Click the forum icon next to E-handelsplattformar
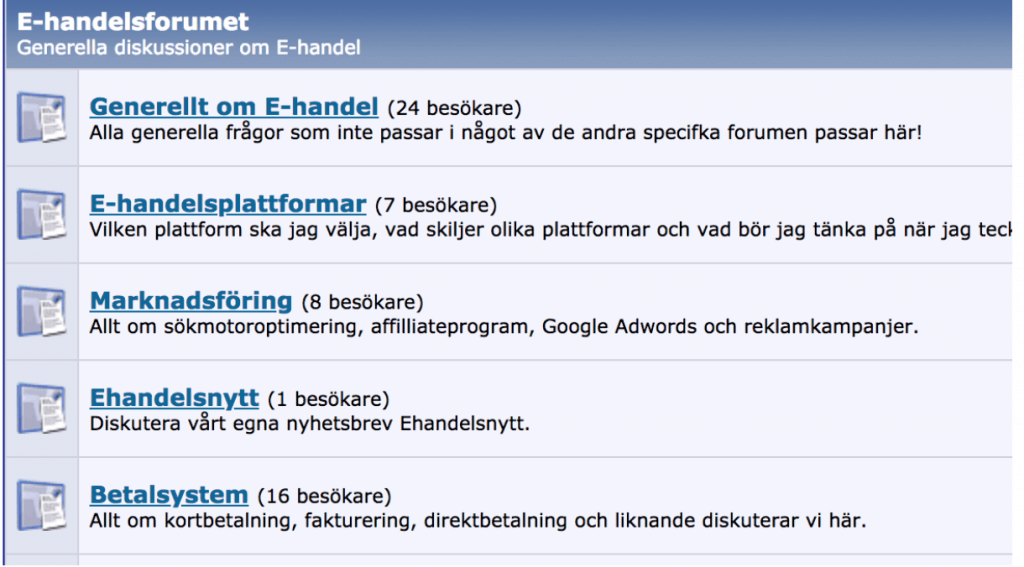The width and height of the screenshot is (1024, 567). tap(42, 215)
